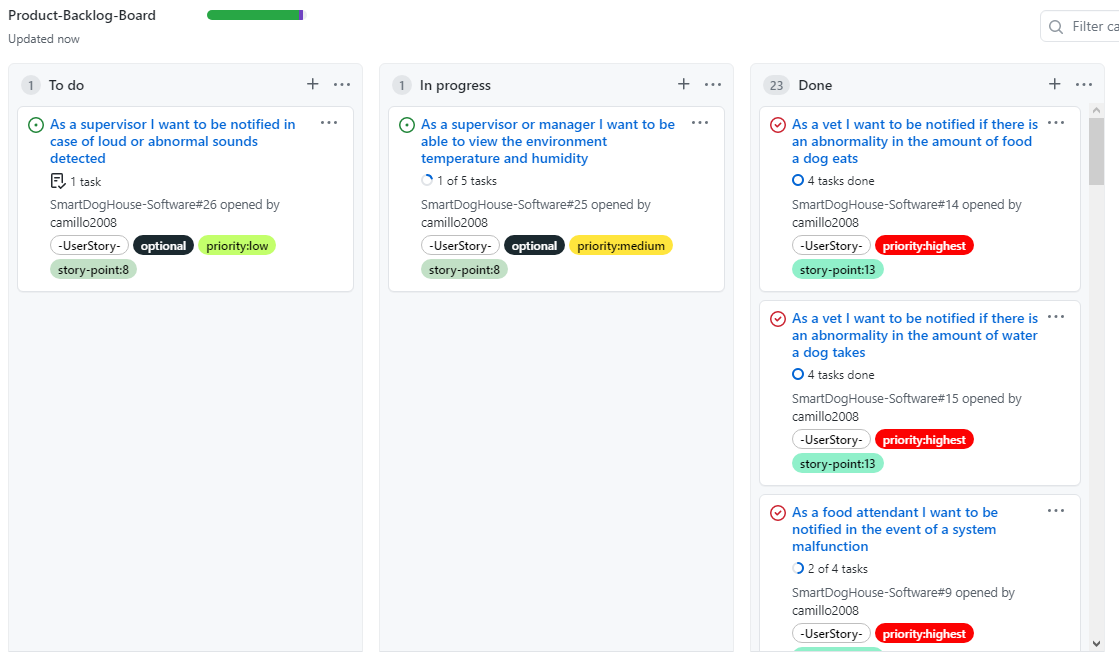Open the card menu on the food attendant card
Viewport: 1119px width, 652px height.
[1056, 510]
